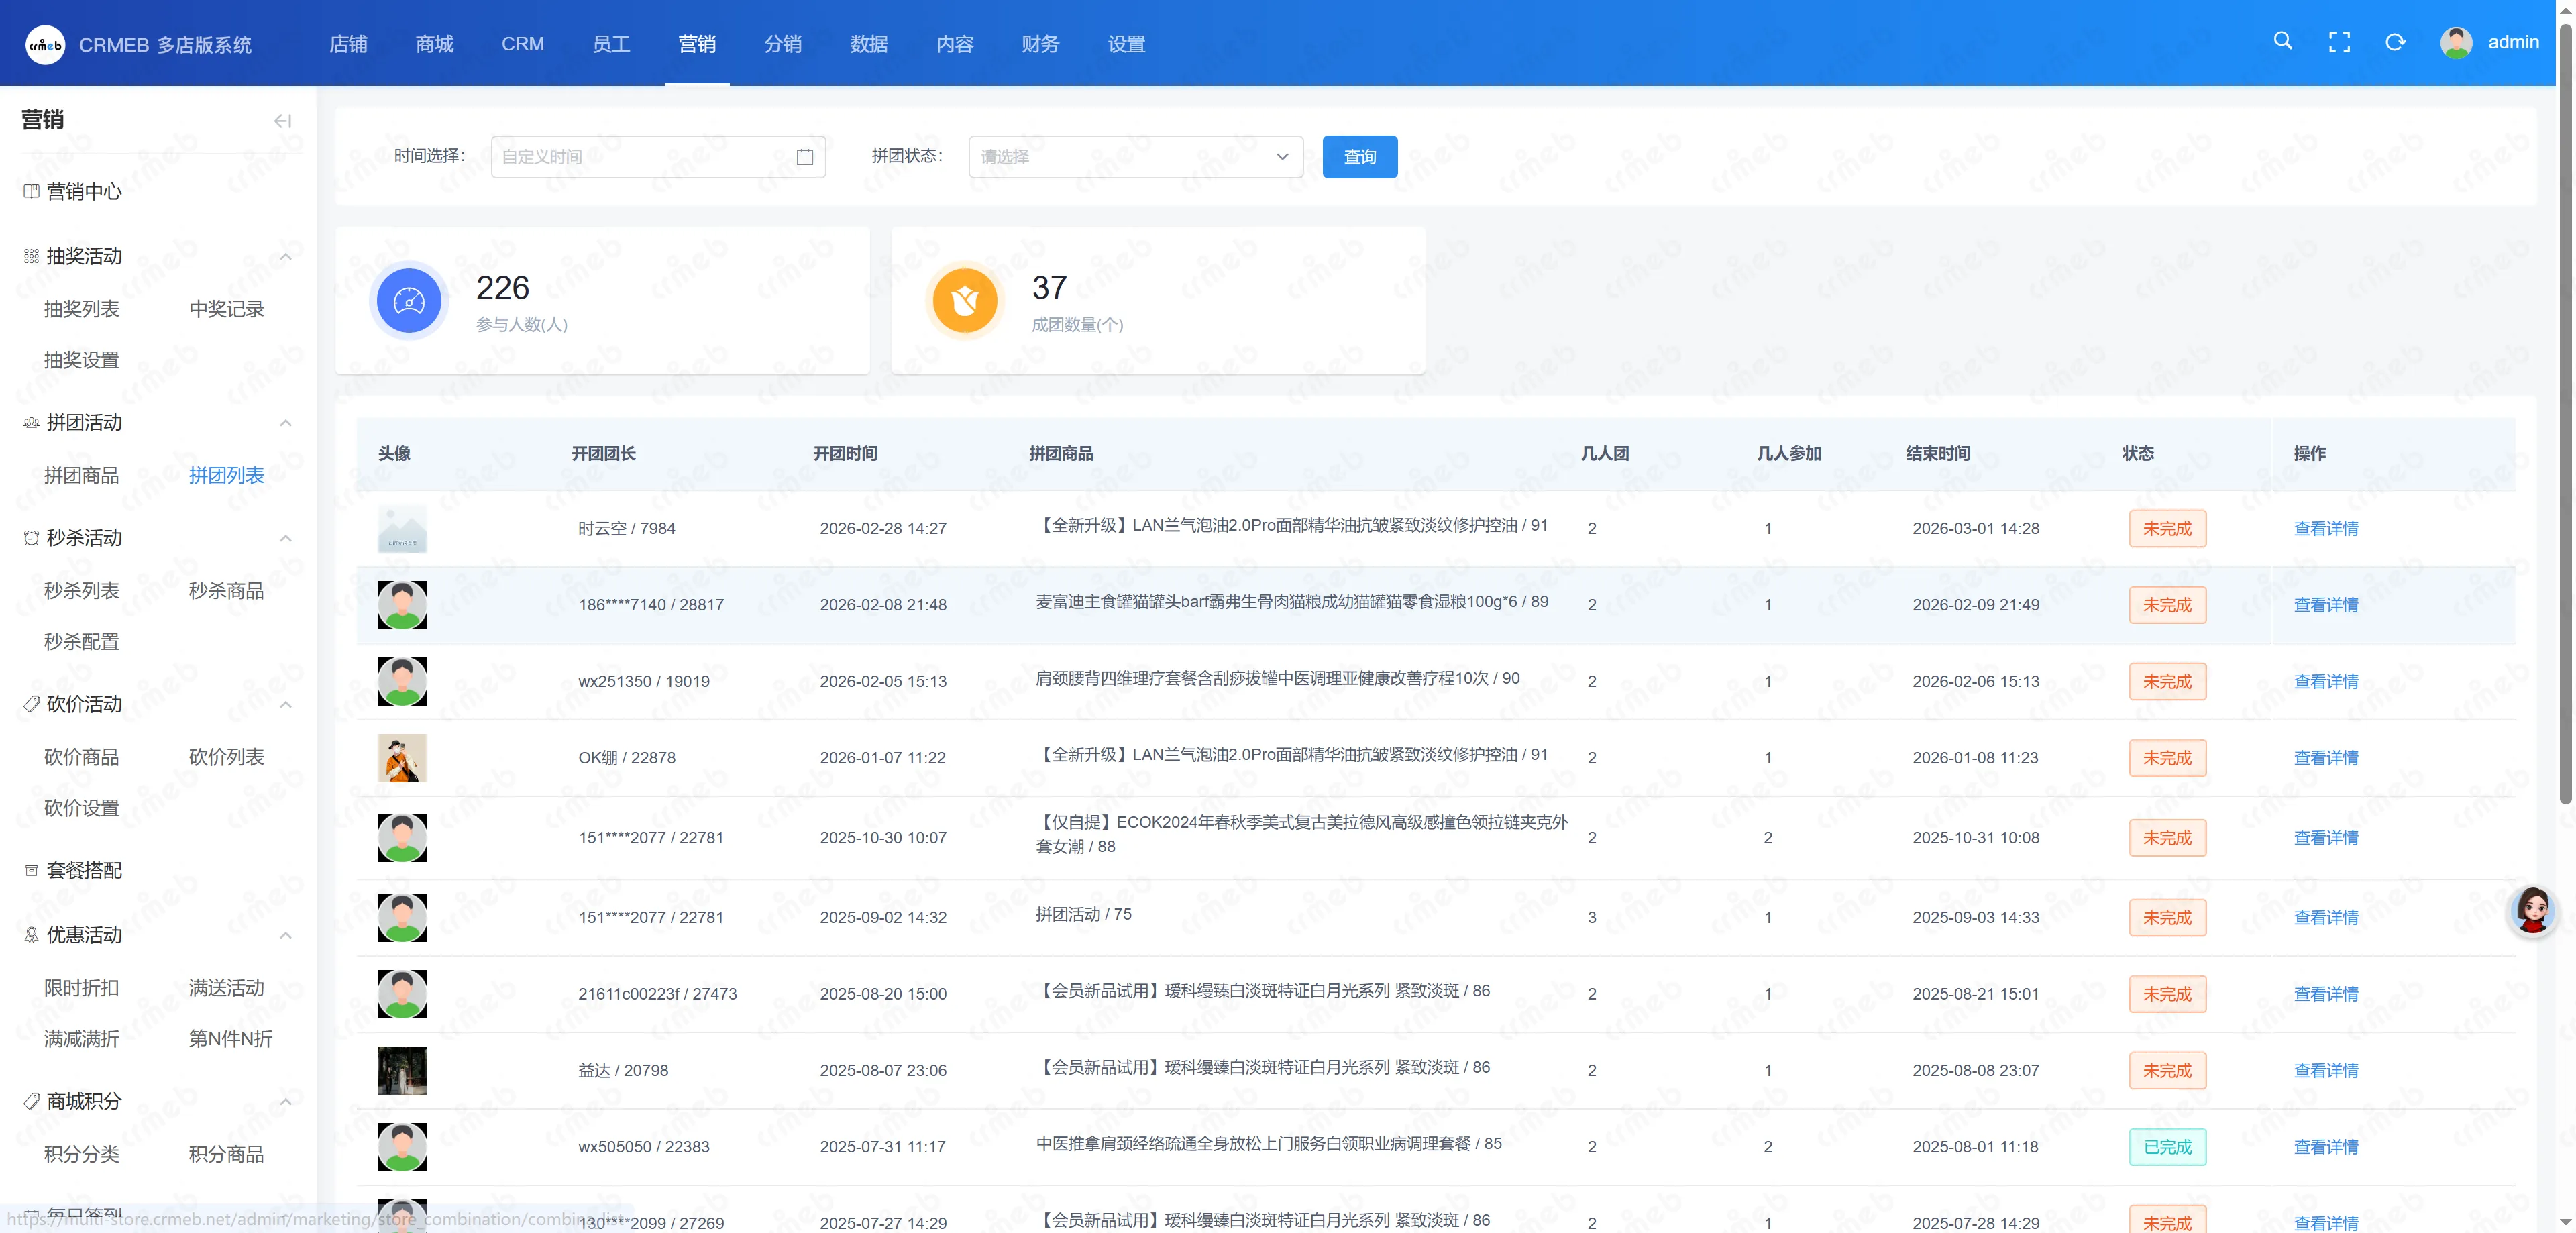Collapse the 优惠活动 menu chevron
The width and height of the screenshot is (2576, 1233).
(286, 936)
